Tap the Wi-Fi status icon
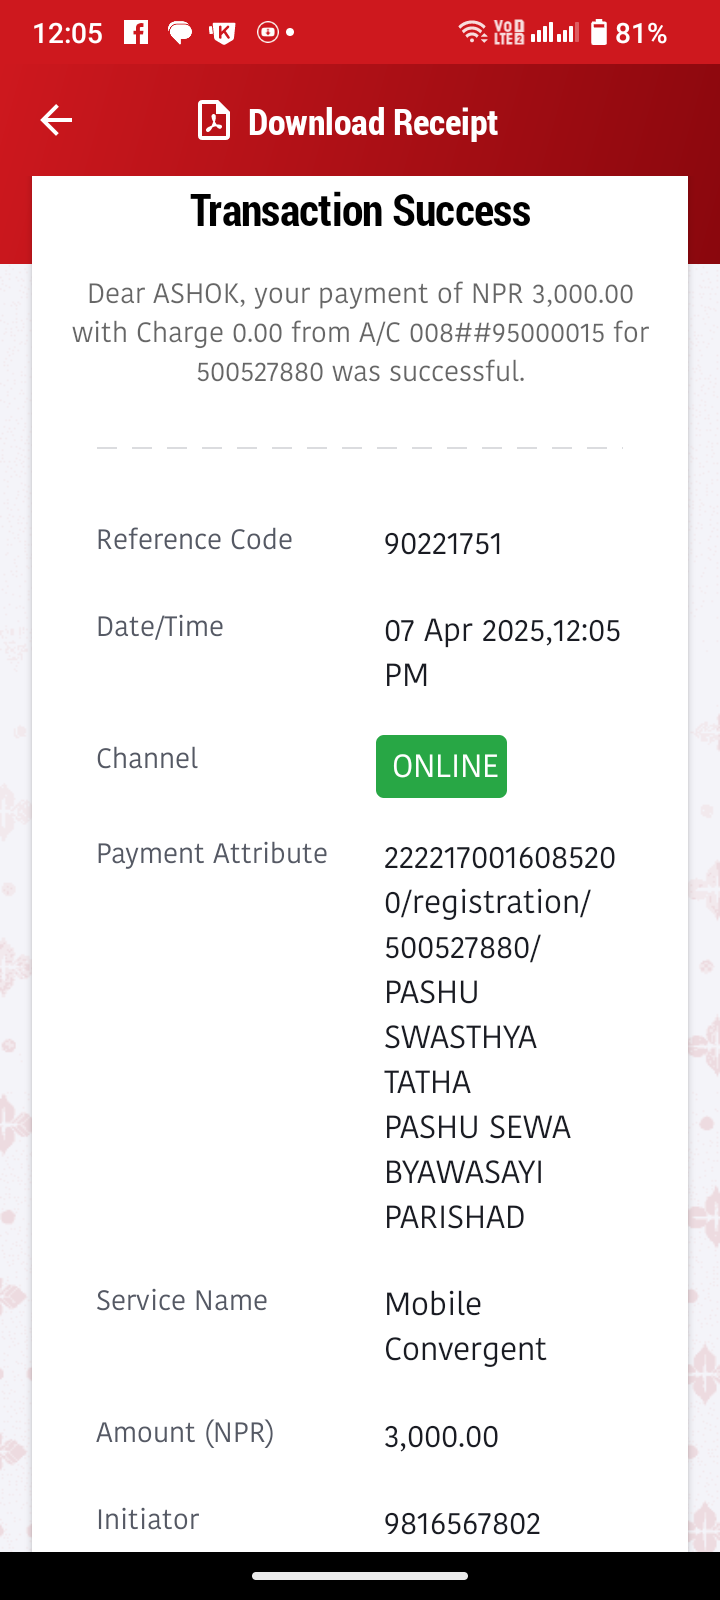This screenshot has height=1600, width=720. coord(473,32)
